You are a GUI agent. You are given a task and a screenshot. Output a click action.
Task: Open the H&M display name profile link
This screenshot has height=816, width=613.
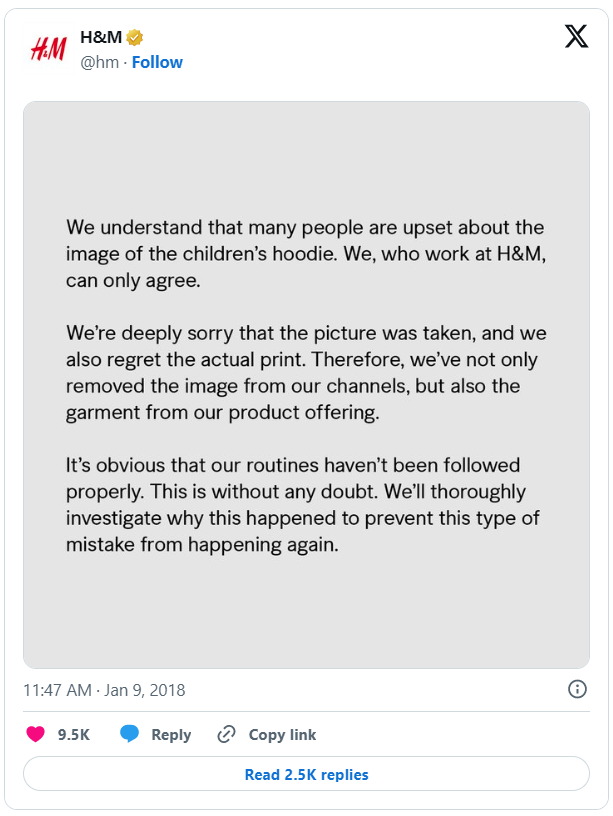(100, 38)
